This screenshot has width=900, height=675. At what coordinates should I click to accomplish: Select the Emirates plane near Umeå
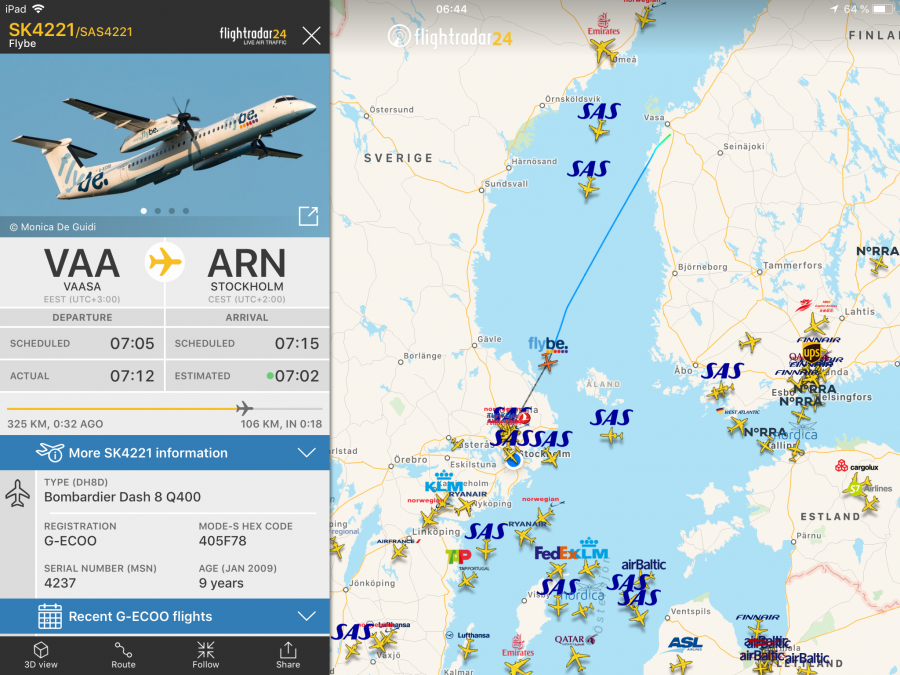[603, 50]
